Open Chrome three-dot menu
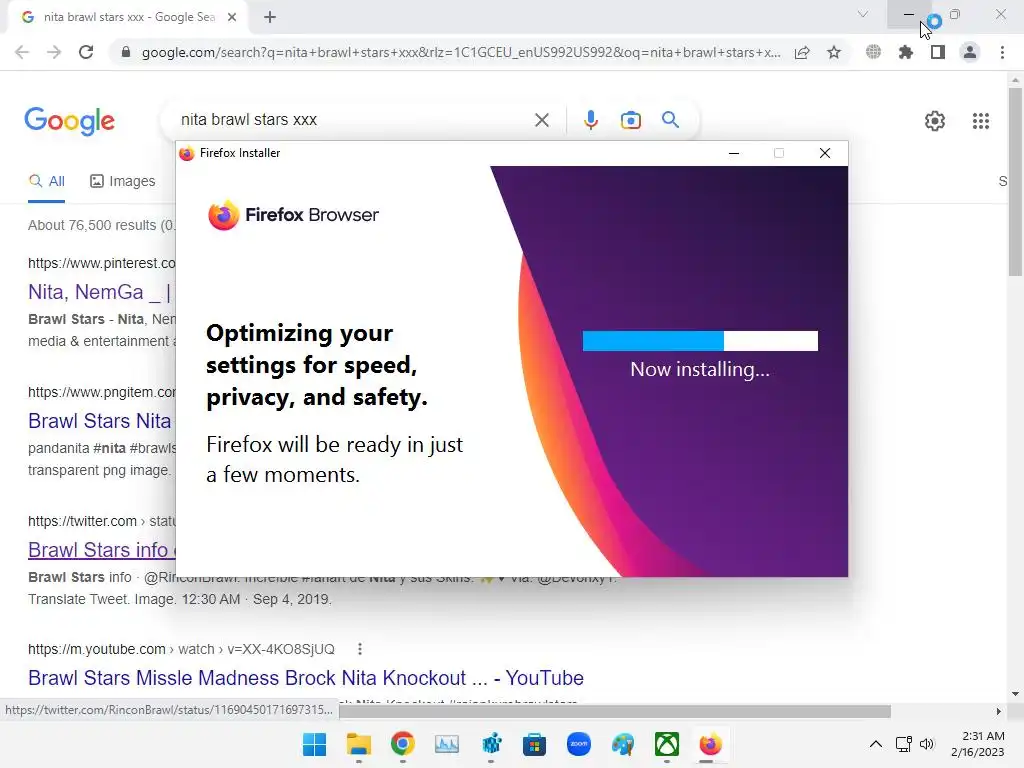 pos(1002,52)
